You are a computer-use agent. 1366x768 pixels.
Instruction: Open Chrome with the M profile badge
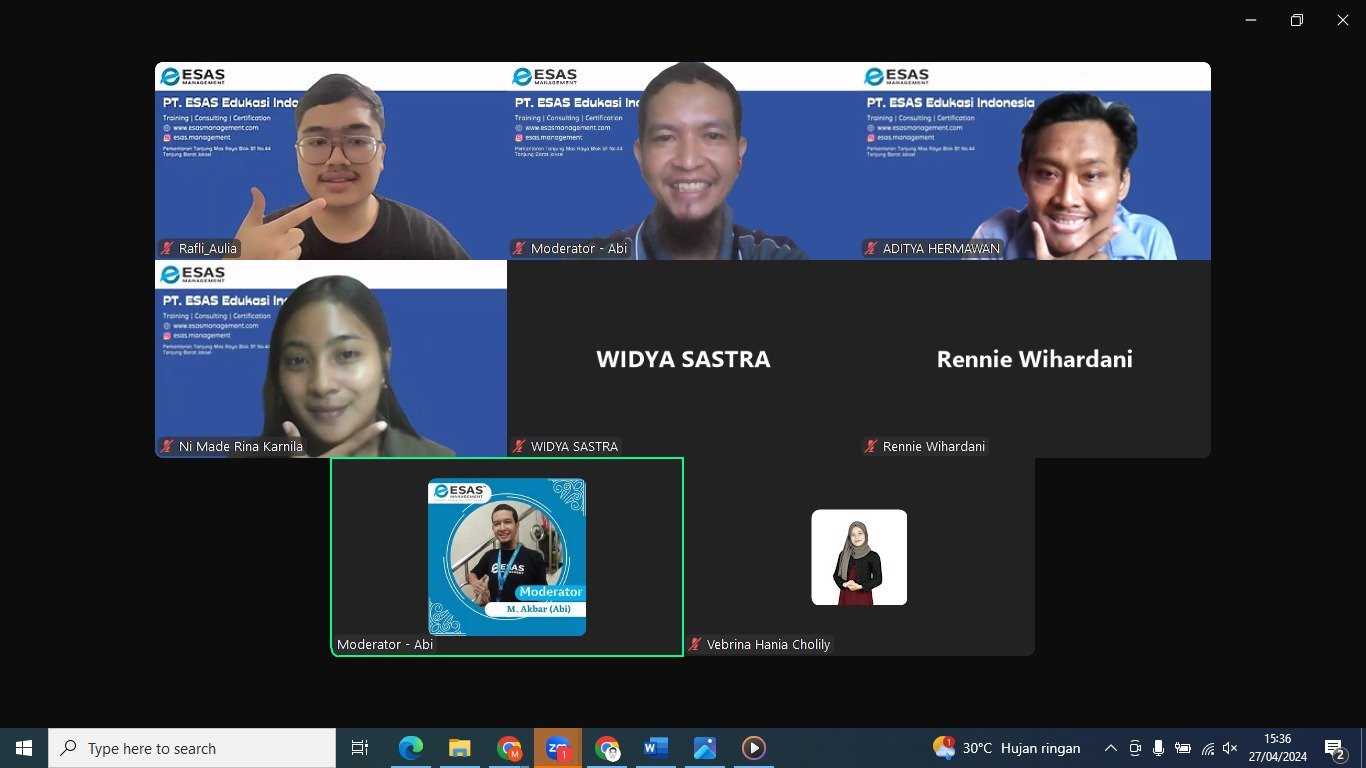(509, 748)
